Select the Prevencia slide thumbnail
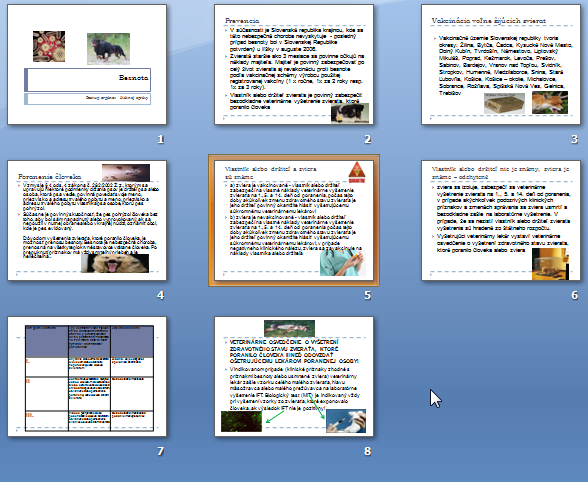The image size is (588, 482). click(294, 64)
